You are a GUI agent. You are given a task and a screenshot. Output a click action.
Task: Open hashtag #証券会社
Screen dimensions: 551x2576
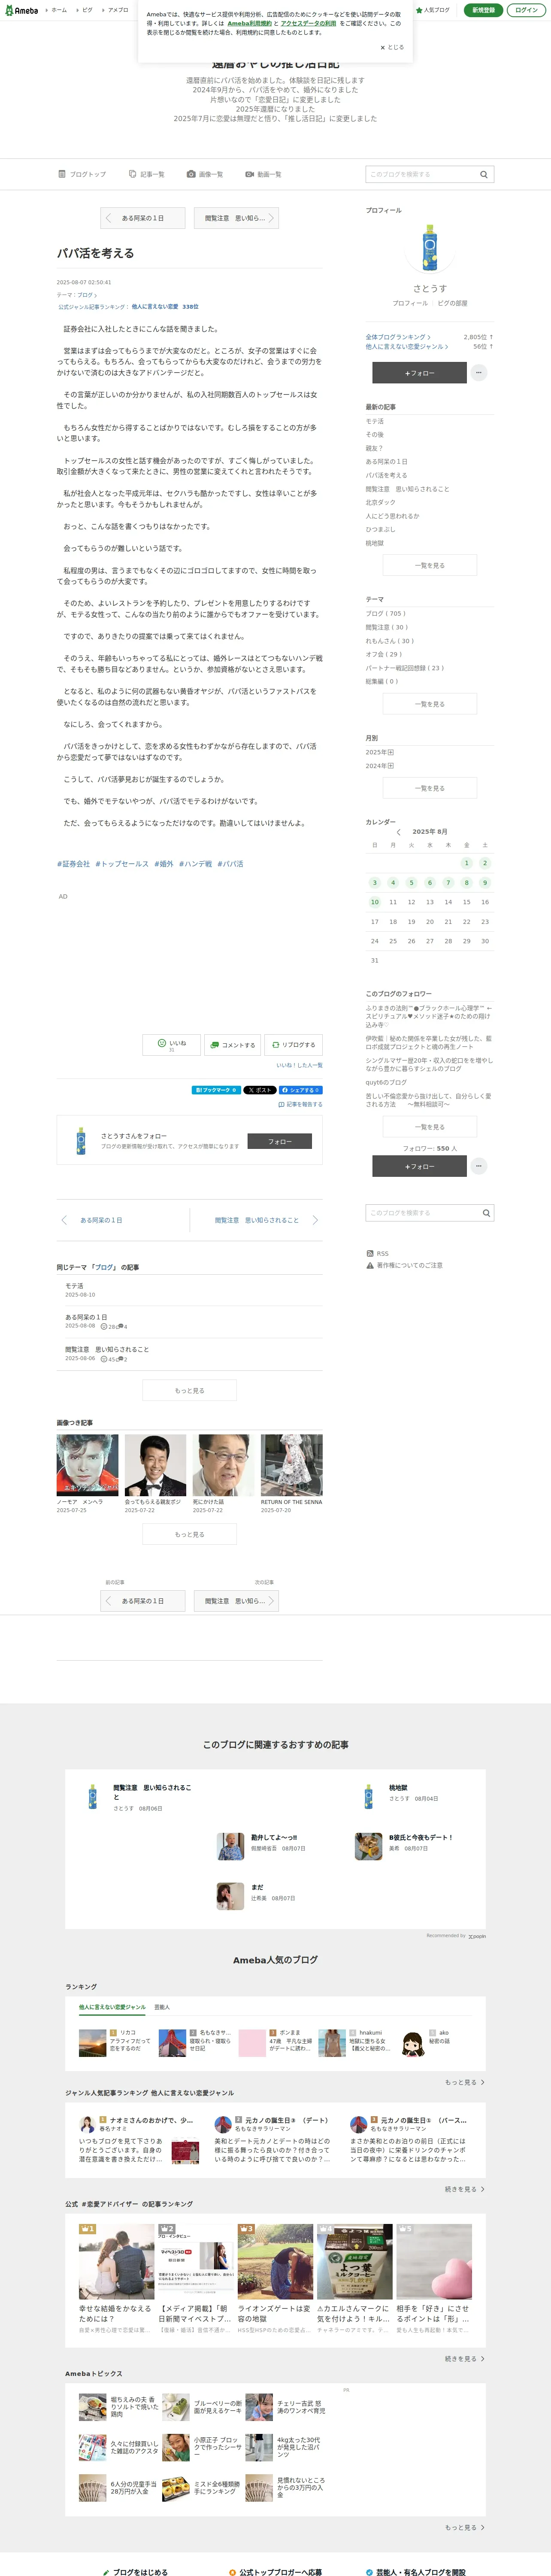point(73,864)
